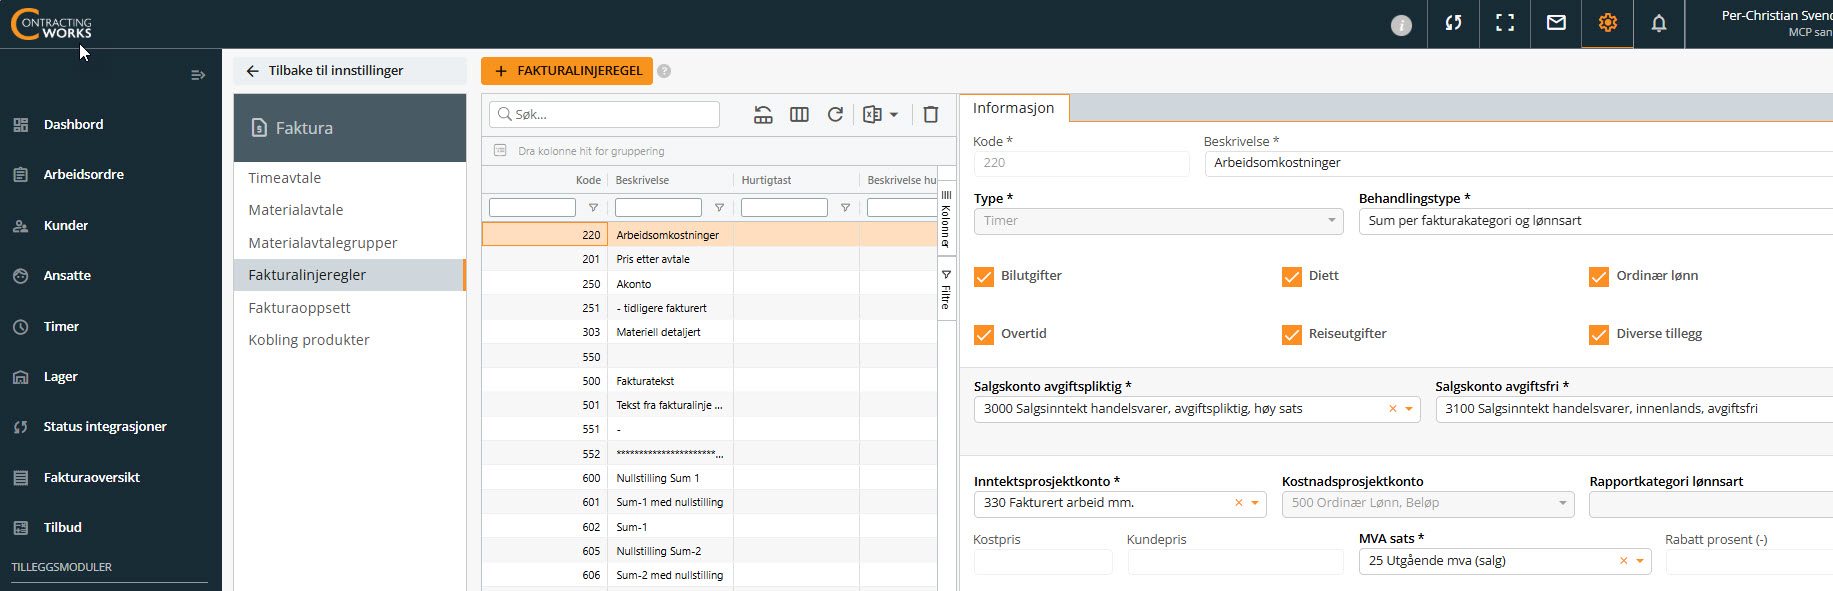Toggle the Diverse tillegg checkbox
This screenshot has height=591, width=1833.
[1599, 335]
